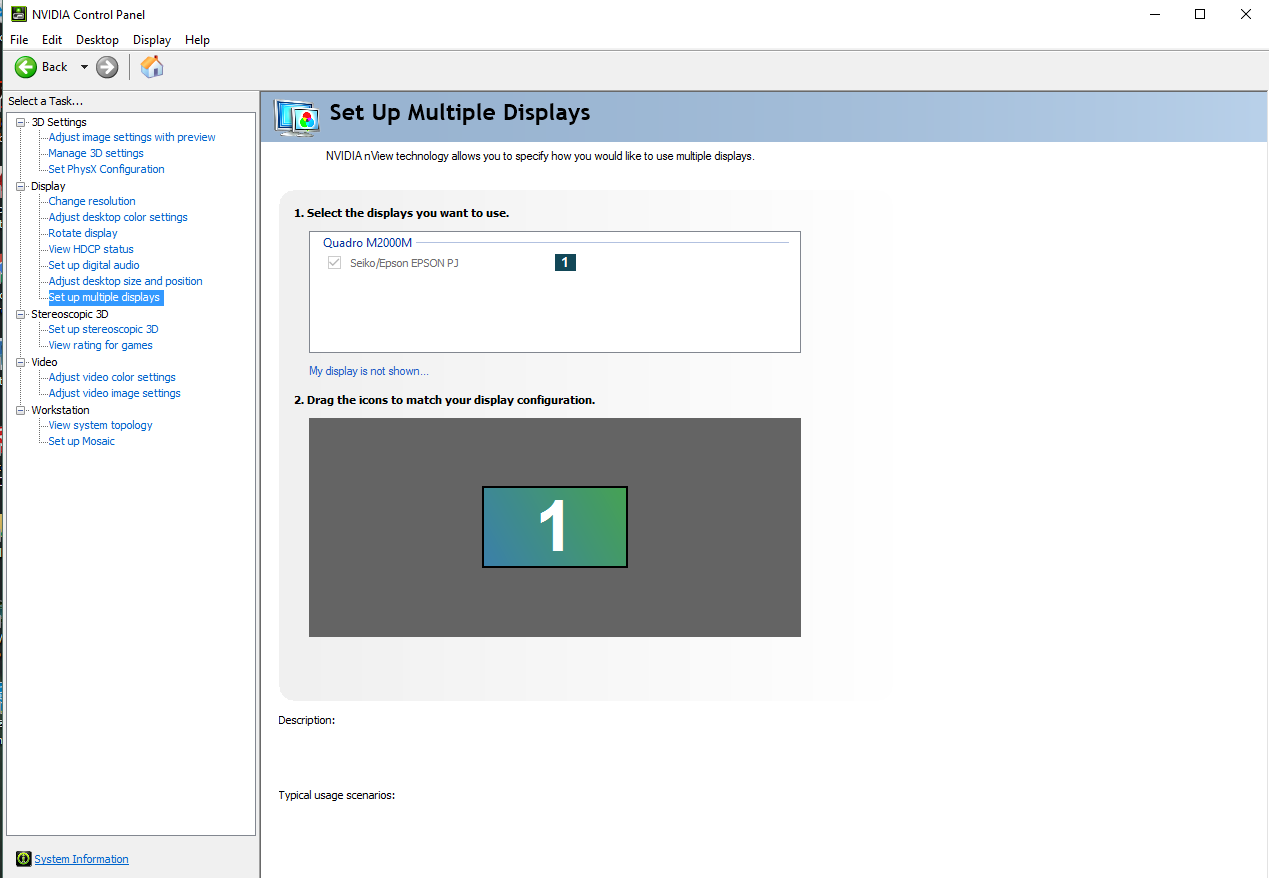The image size is (1269, 878).
Task: Select View rating for games
Action: tap(100, 345)
